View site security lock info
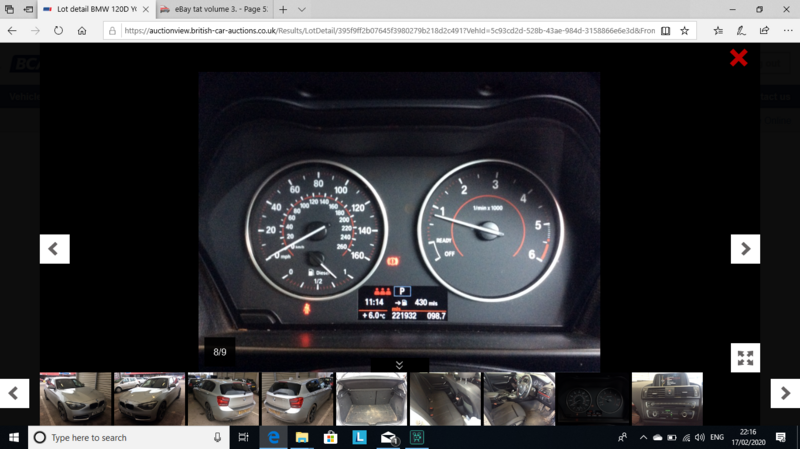 tap(112, 31)
